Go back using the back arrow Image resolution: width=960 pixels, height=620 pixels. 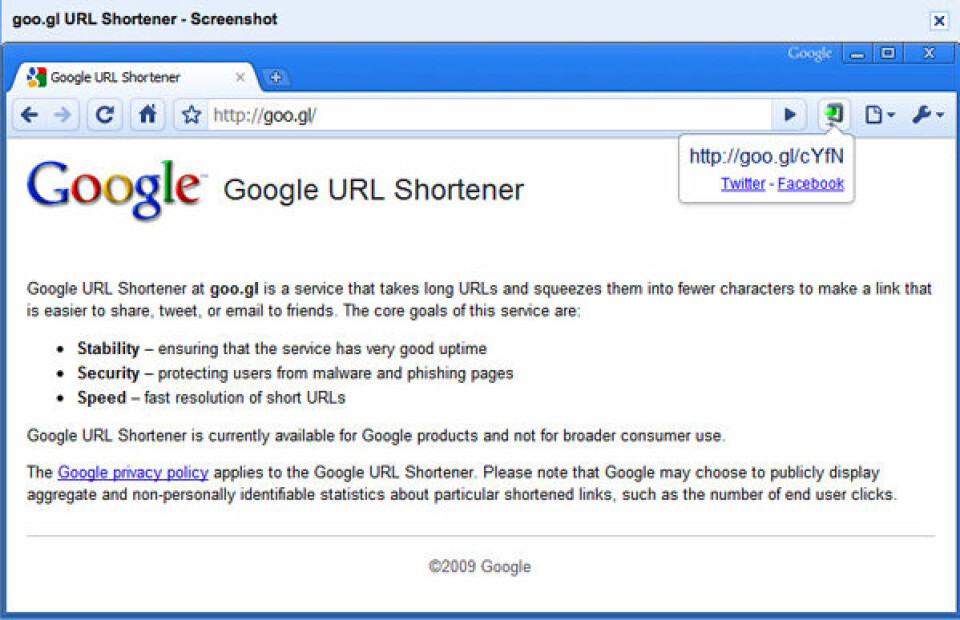29,114
